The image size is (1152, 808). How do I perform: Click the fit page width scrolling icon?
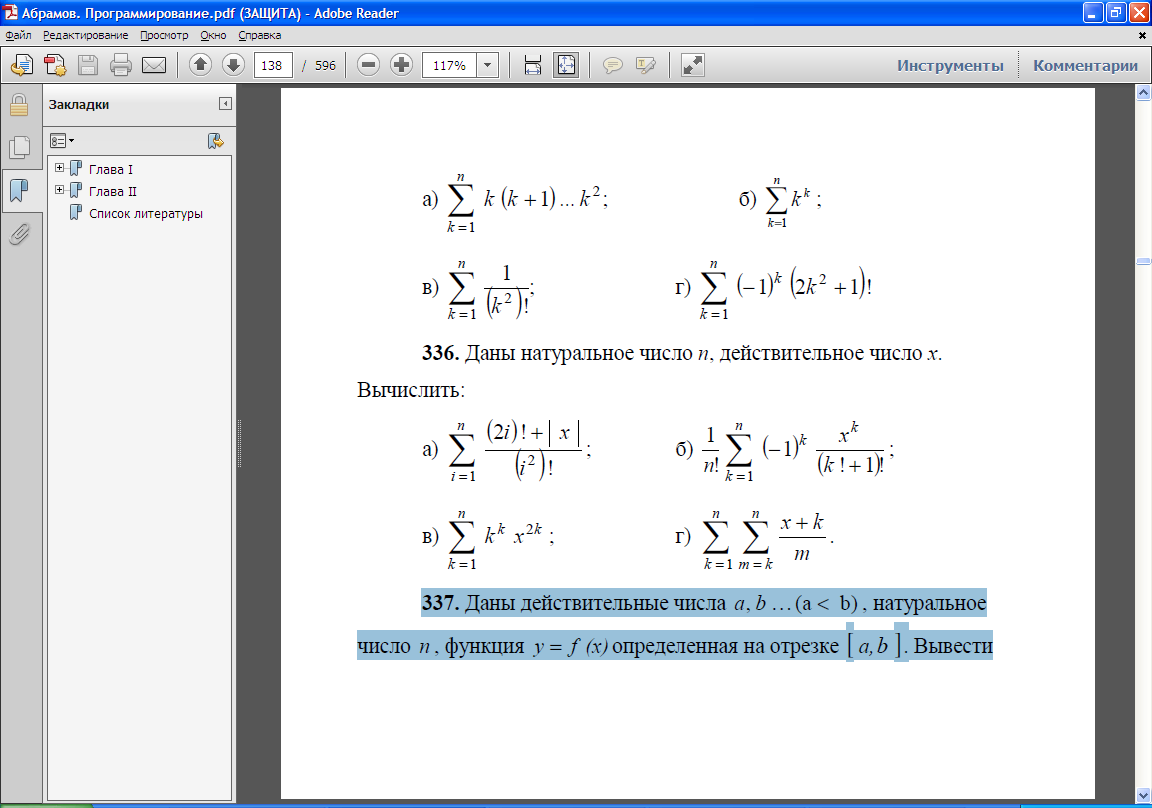(533, 65)
